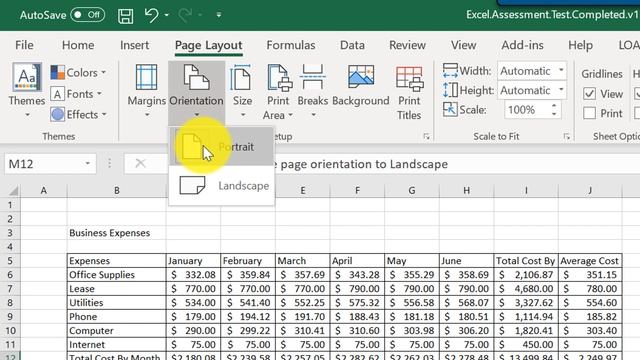
Task: Click the Undo arrow icon
Action: pos(151,15)
